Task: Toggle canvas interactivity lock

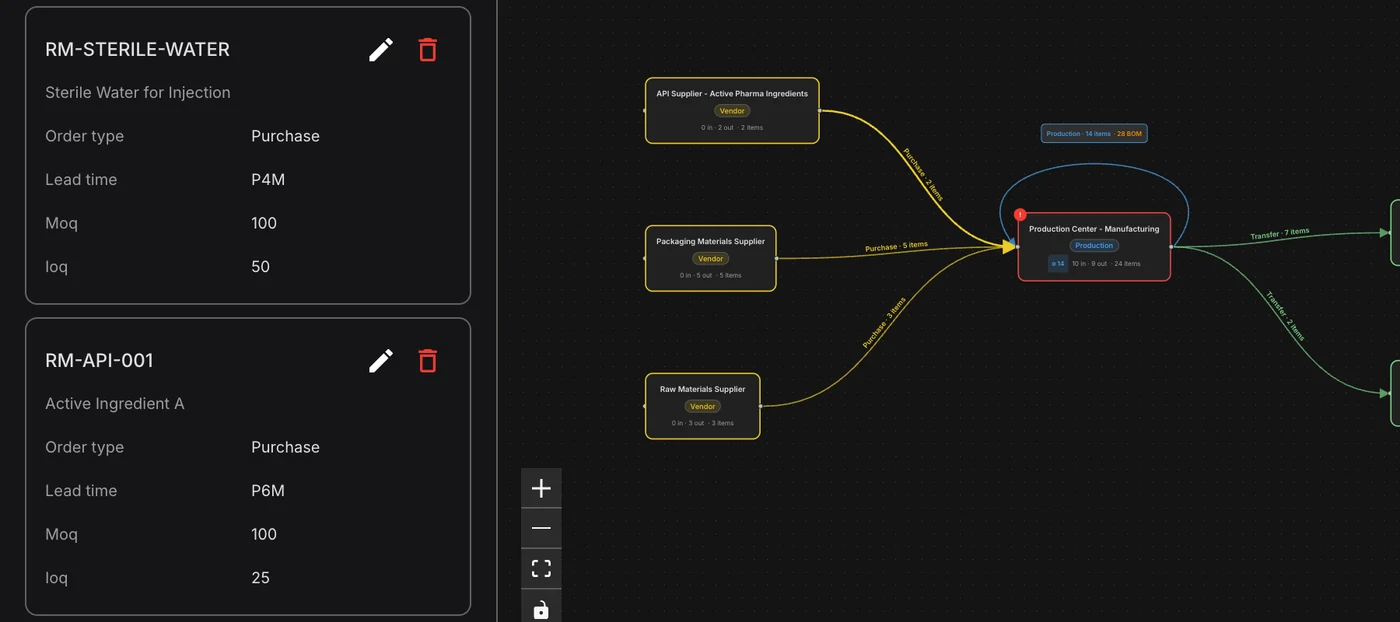Action: pyautogui.click(x=541, y=608)
